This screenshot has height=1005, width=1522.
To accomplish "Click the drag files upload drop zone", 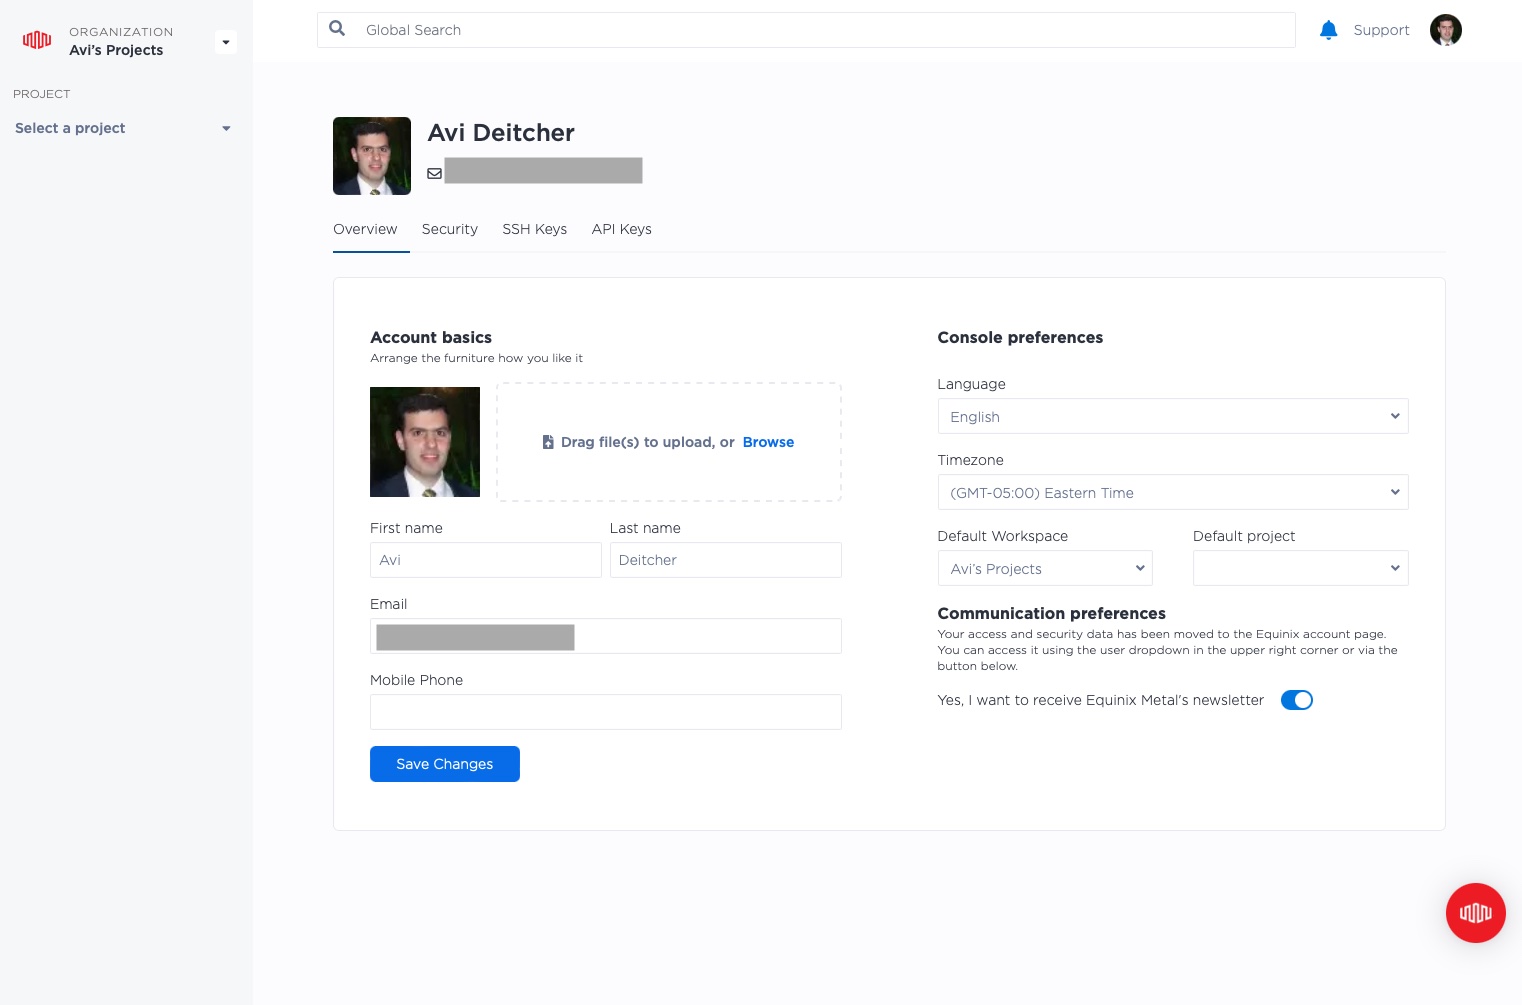I will point(669,442).
